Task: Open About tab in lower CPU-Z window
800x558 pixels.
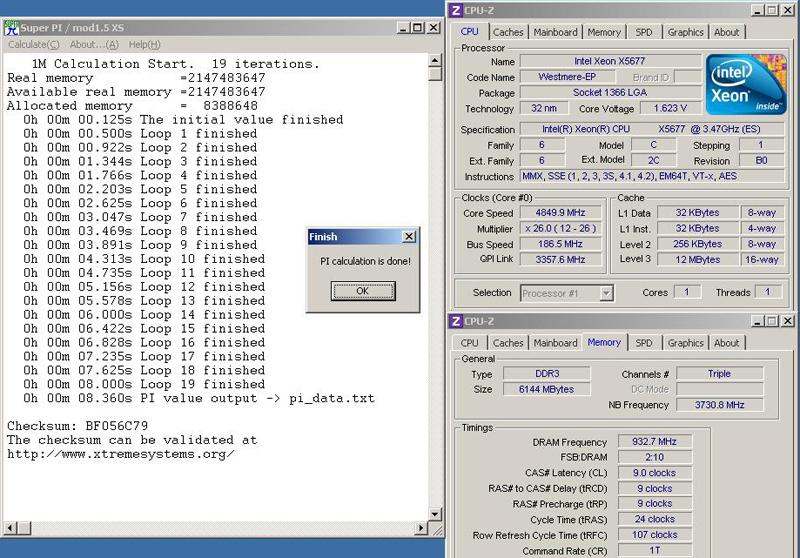Action: click(x=727, y=343)
